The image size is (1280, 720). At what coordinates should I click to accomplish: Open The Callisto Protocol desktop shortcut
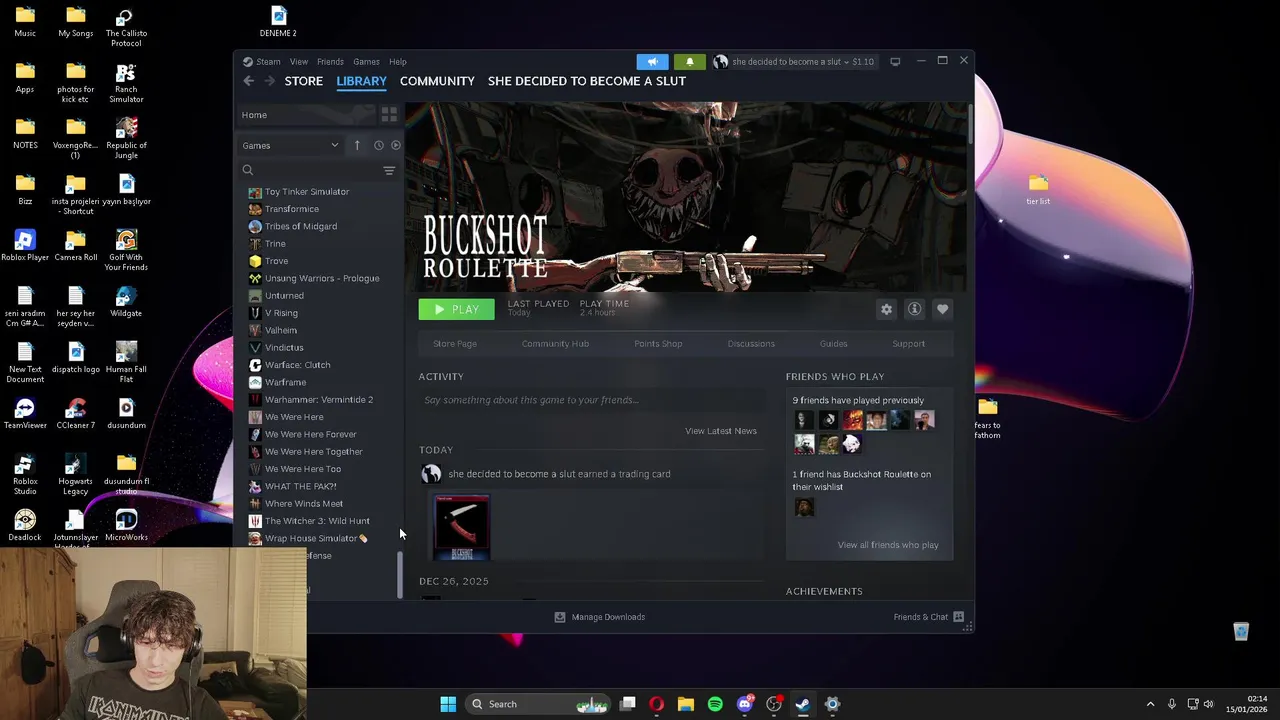(x=126, y=27)
